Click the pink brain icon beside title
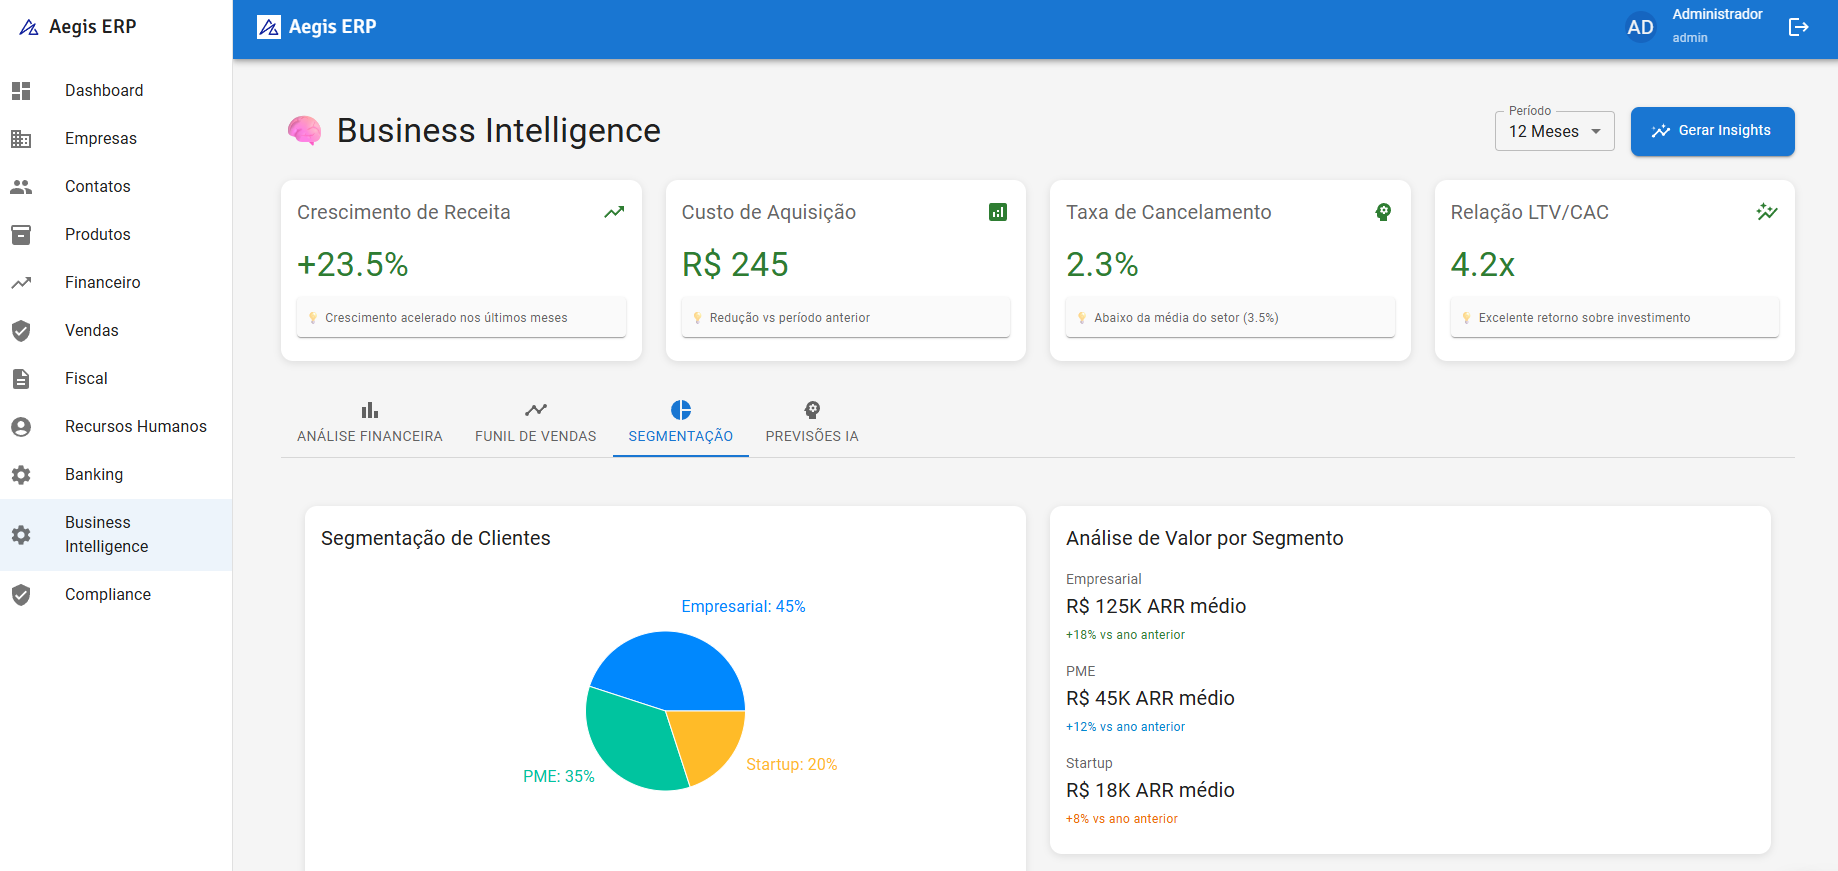 pos(305,131)
